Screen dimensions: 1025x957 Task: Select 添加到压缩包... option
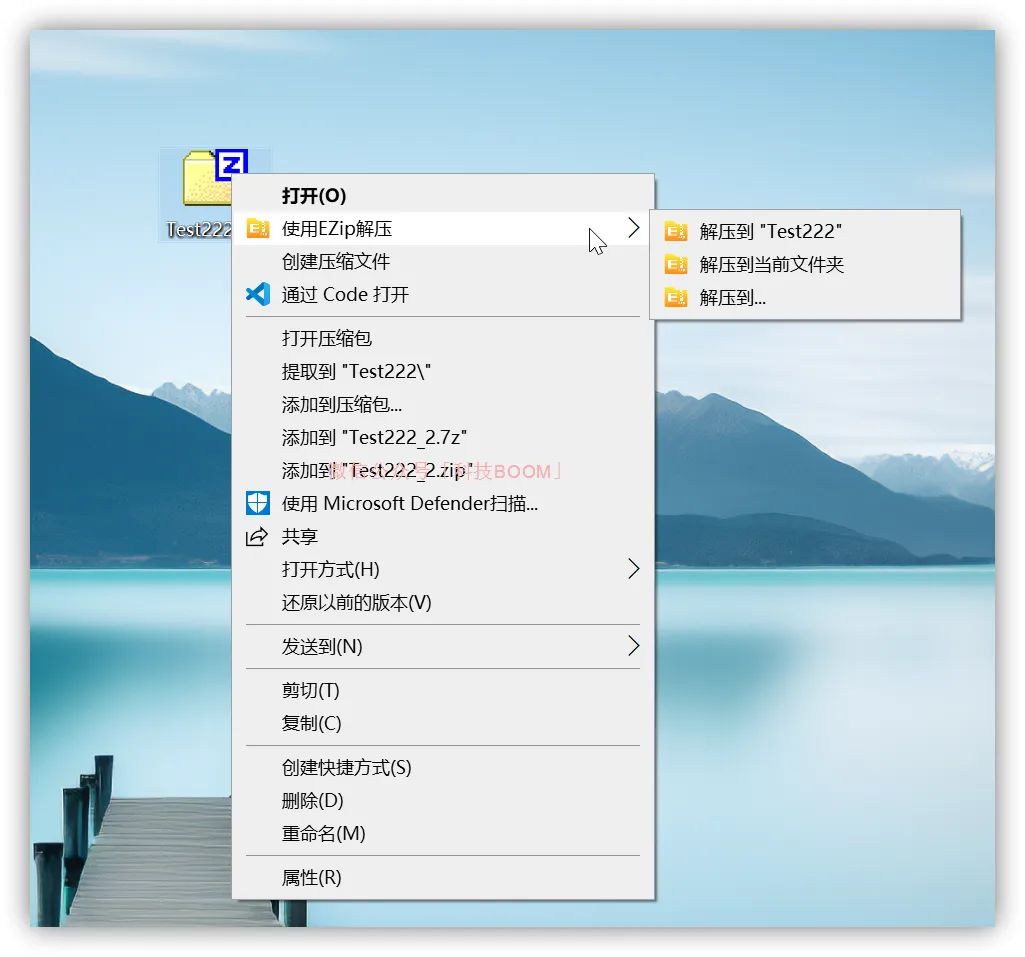pos(443,405)
